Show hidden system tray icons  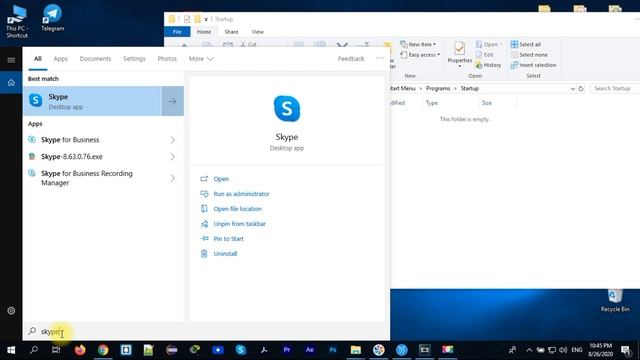[x=529, y=350]
